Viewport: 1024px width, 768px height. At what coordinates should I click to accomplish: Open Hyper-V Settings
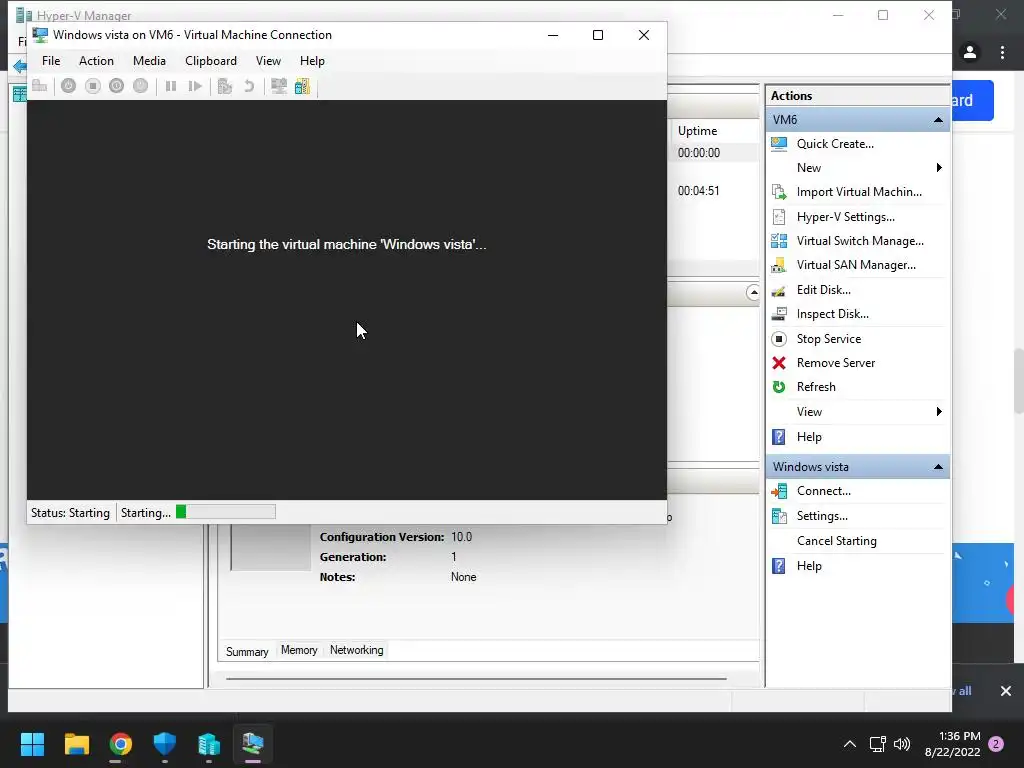(x=845, y=217)
